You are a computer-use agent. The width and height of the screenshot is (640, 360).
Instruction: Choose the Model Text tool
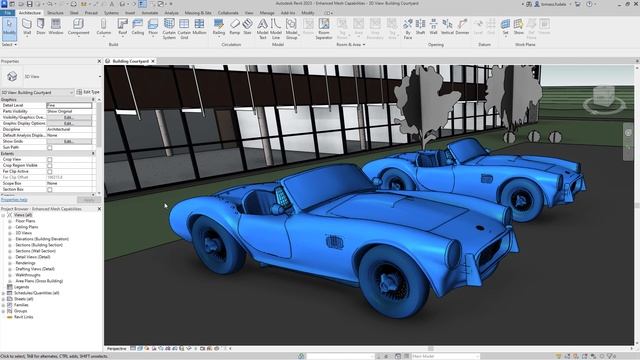pos(263,29)
